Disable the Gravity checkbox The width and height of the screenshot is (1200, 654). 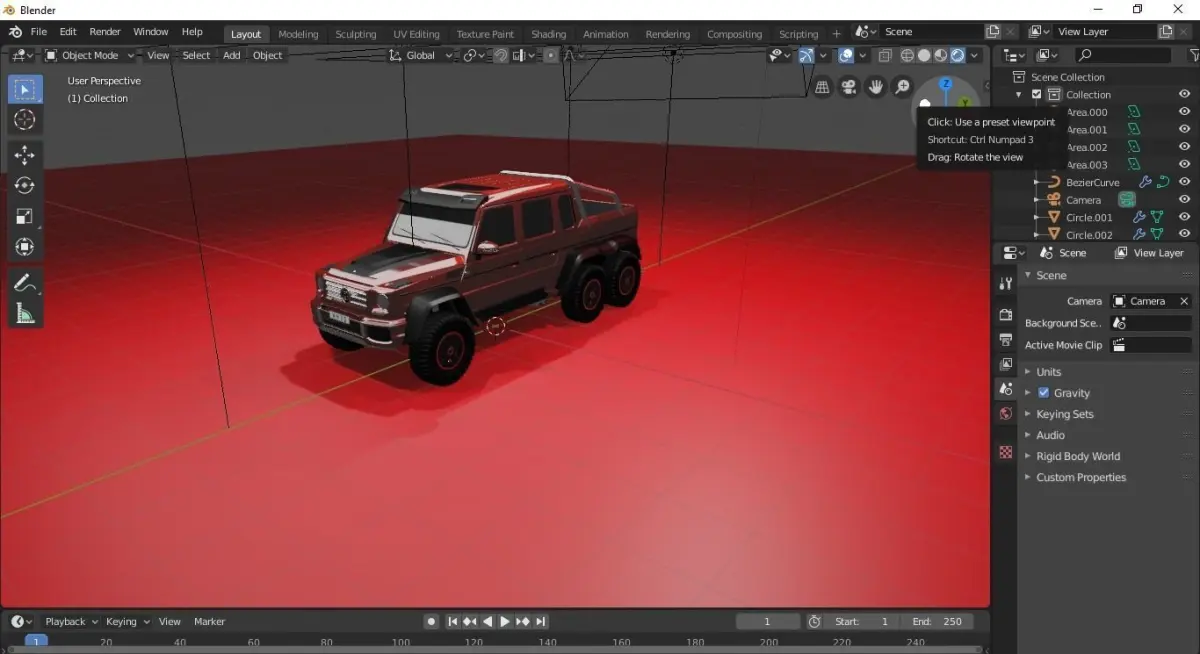pyautogui.click(x=1044, y=393)
